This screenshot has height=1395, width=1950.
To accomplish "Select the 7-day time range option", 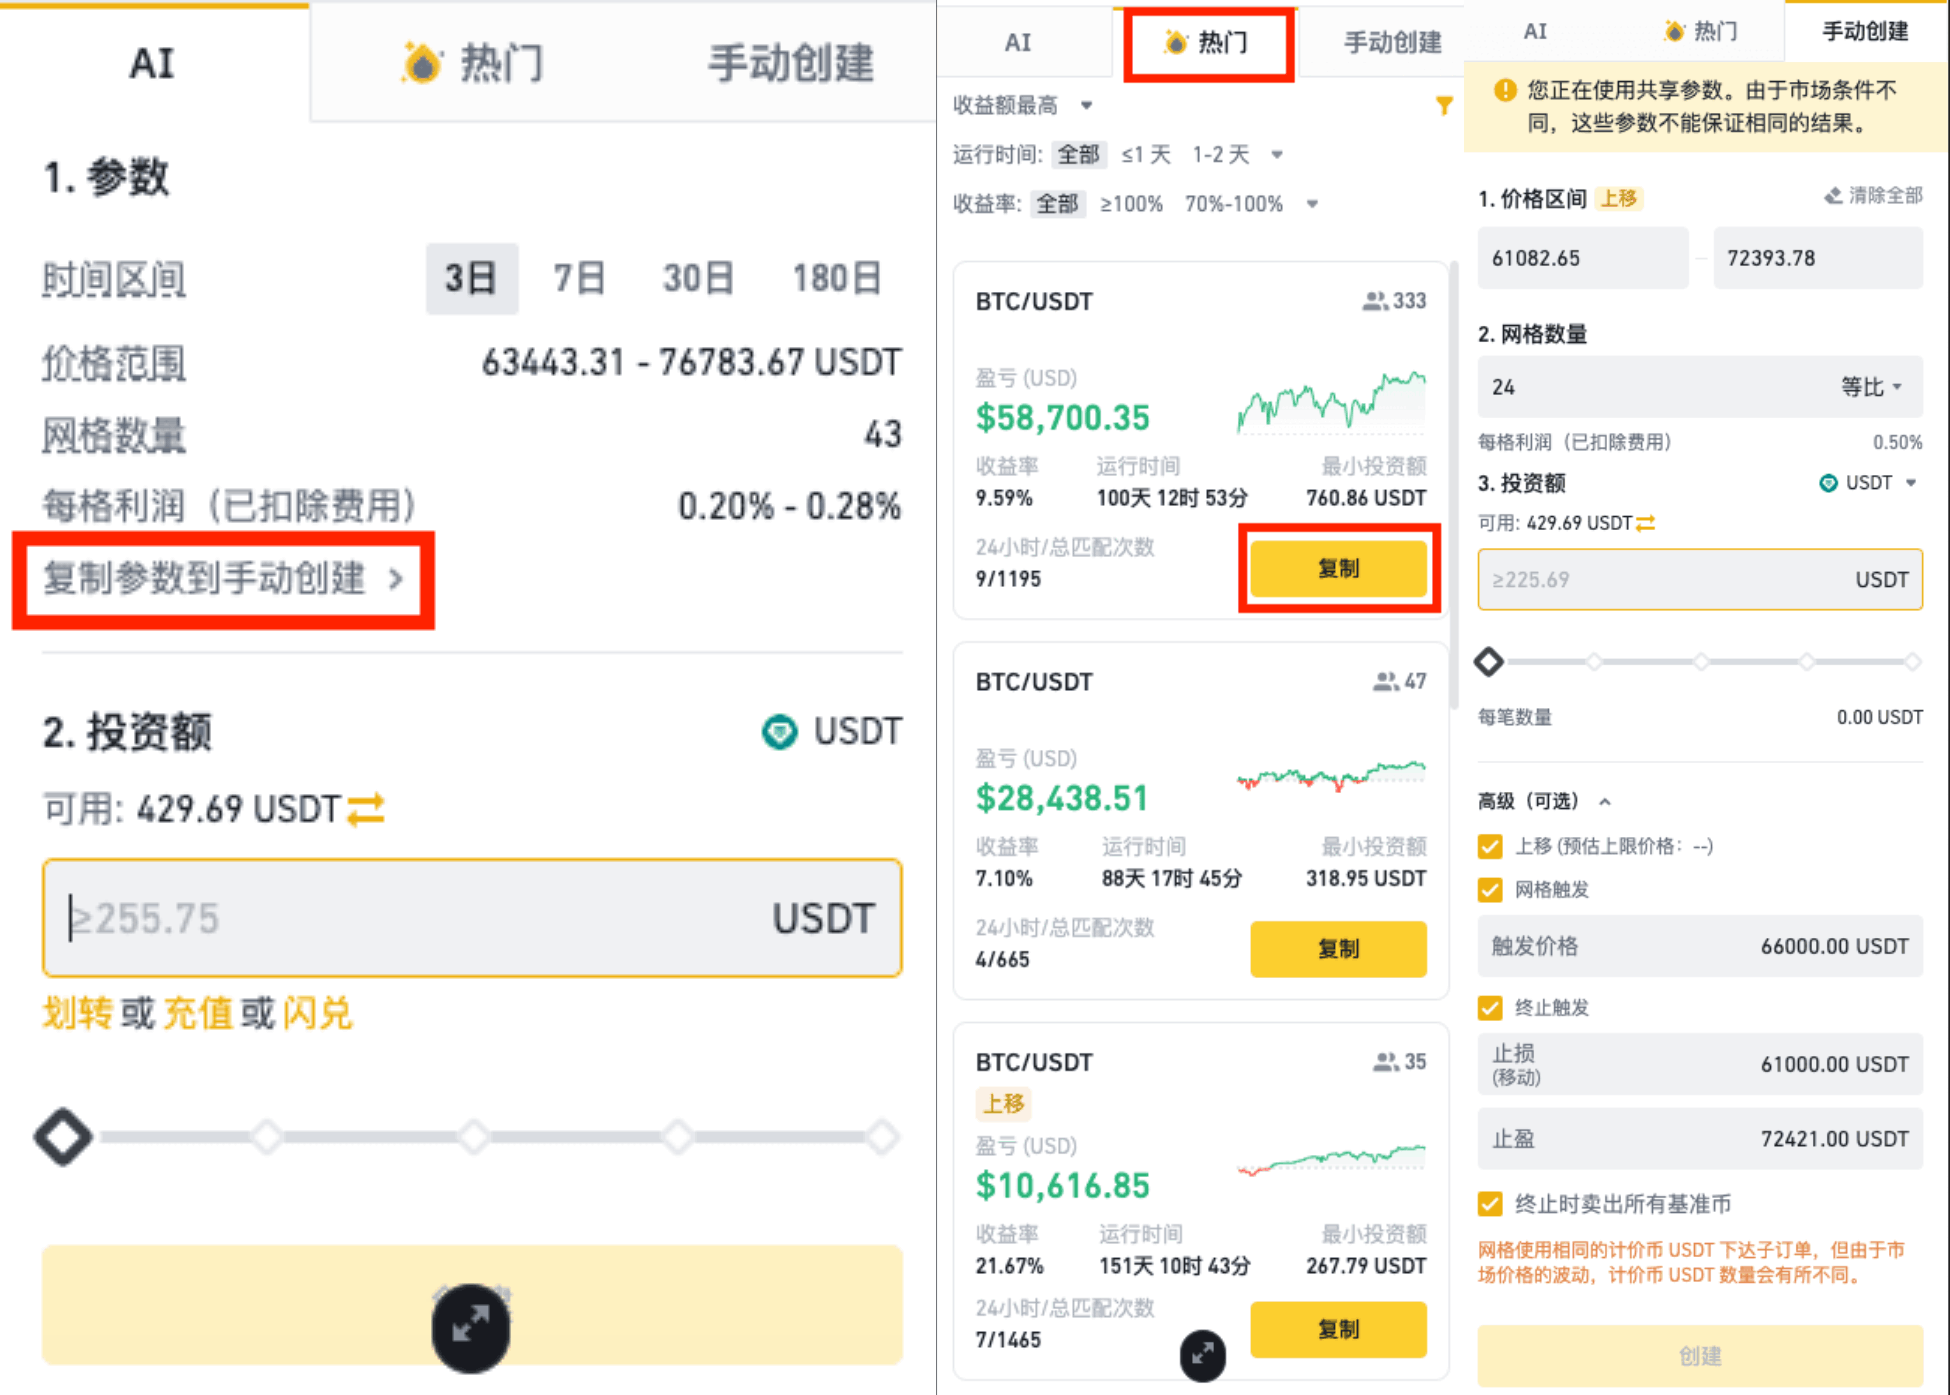I will point(579,278).
